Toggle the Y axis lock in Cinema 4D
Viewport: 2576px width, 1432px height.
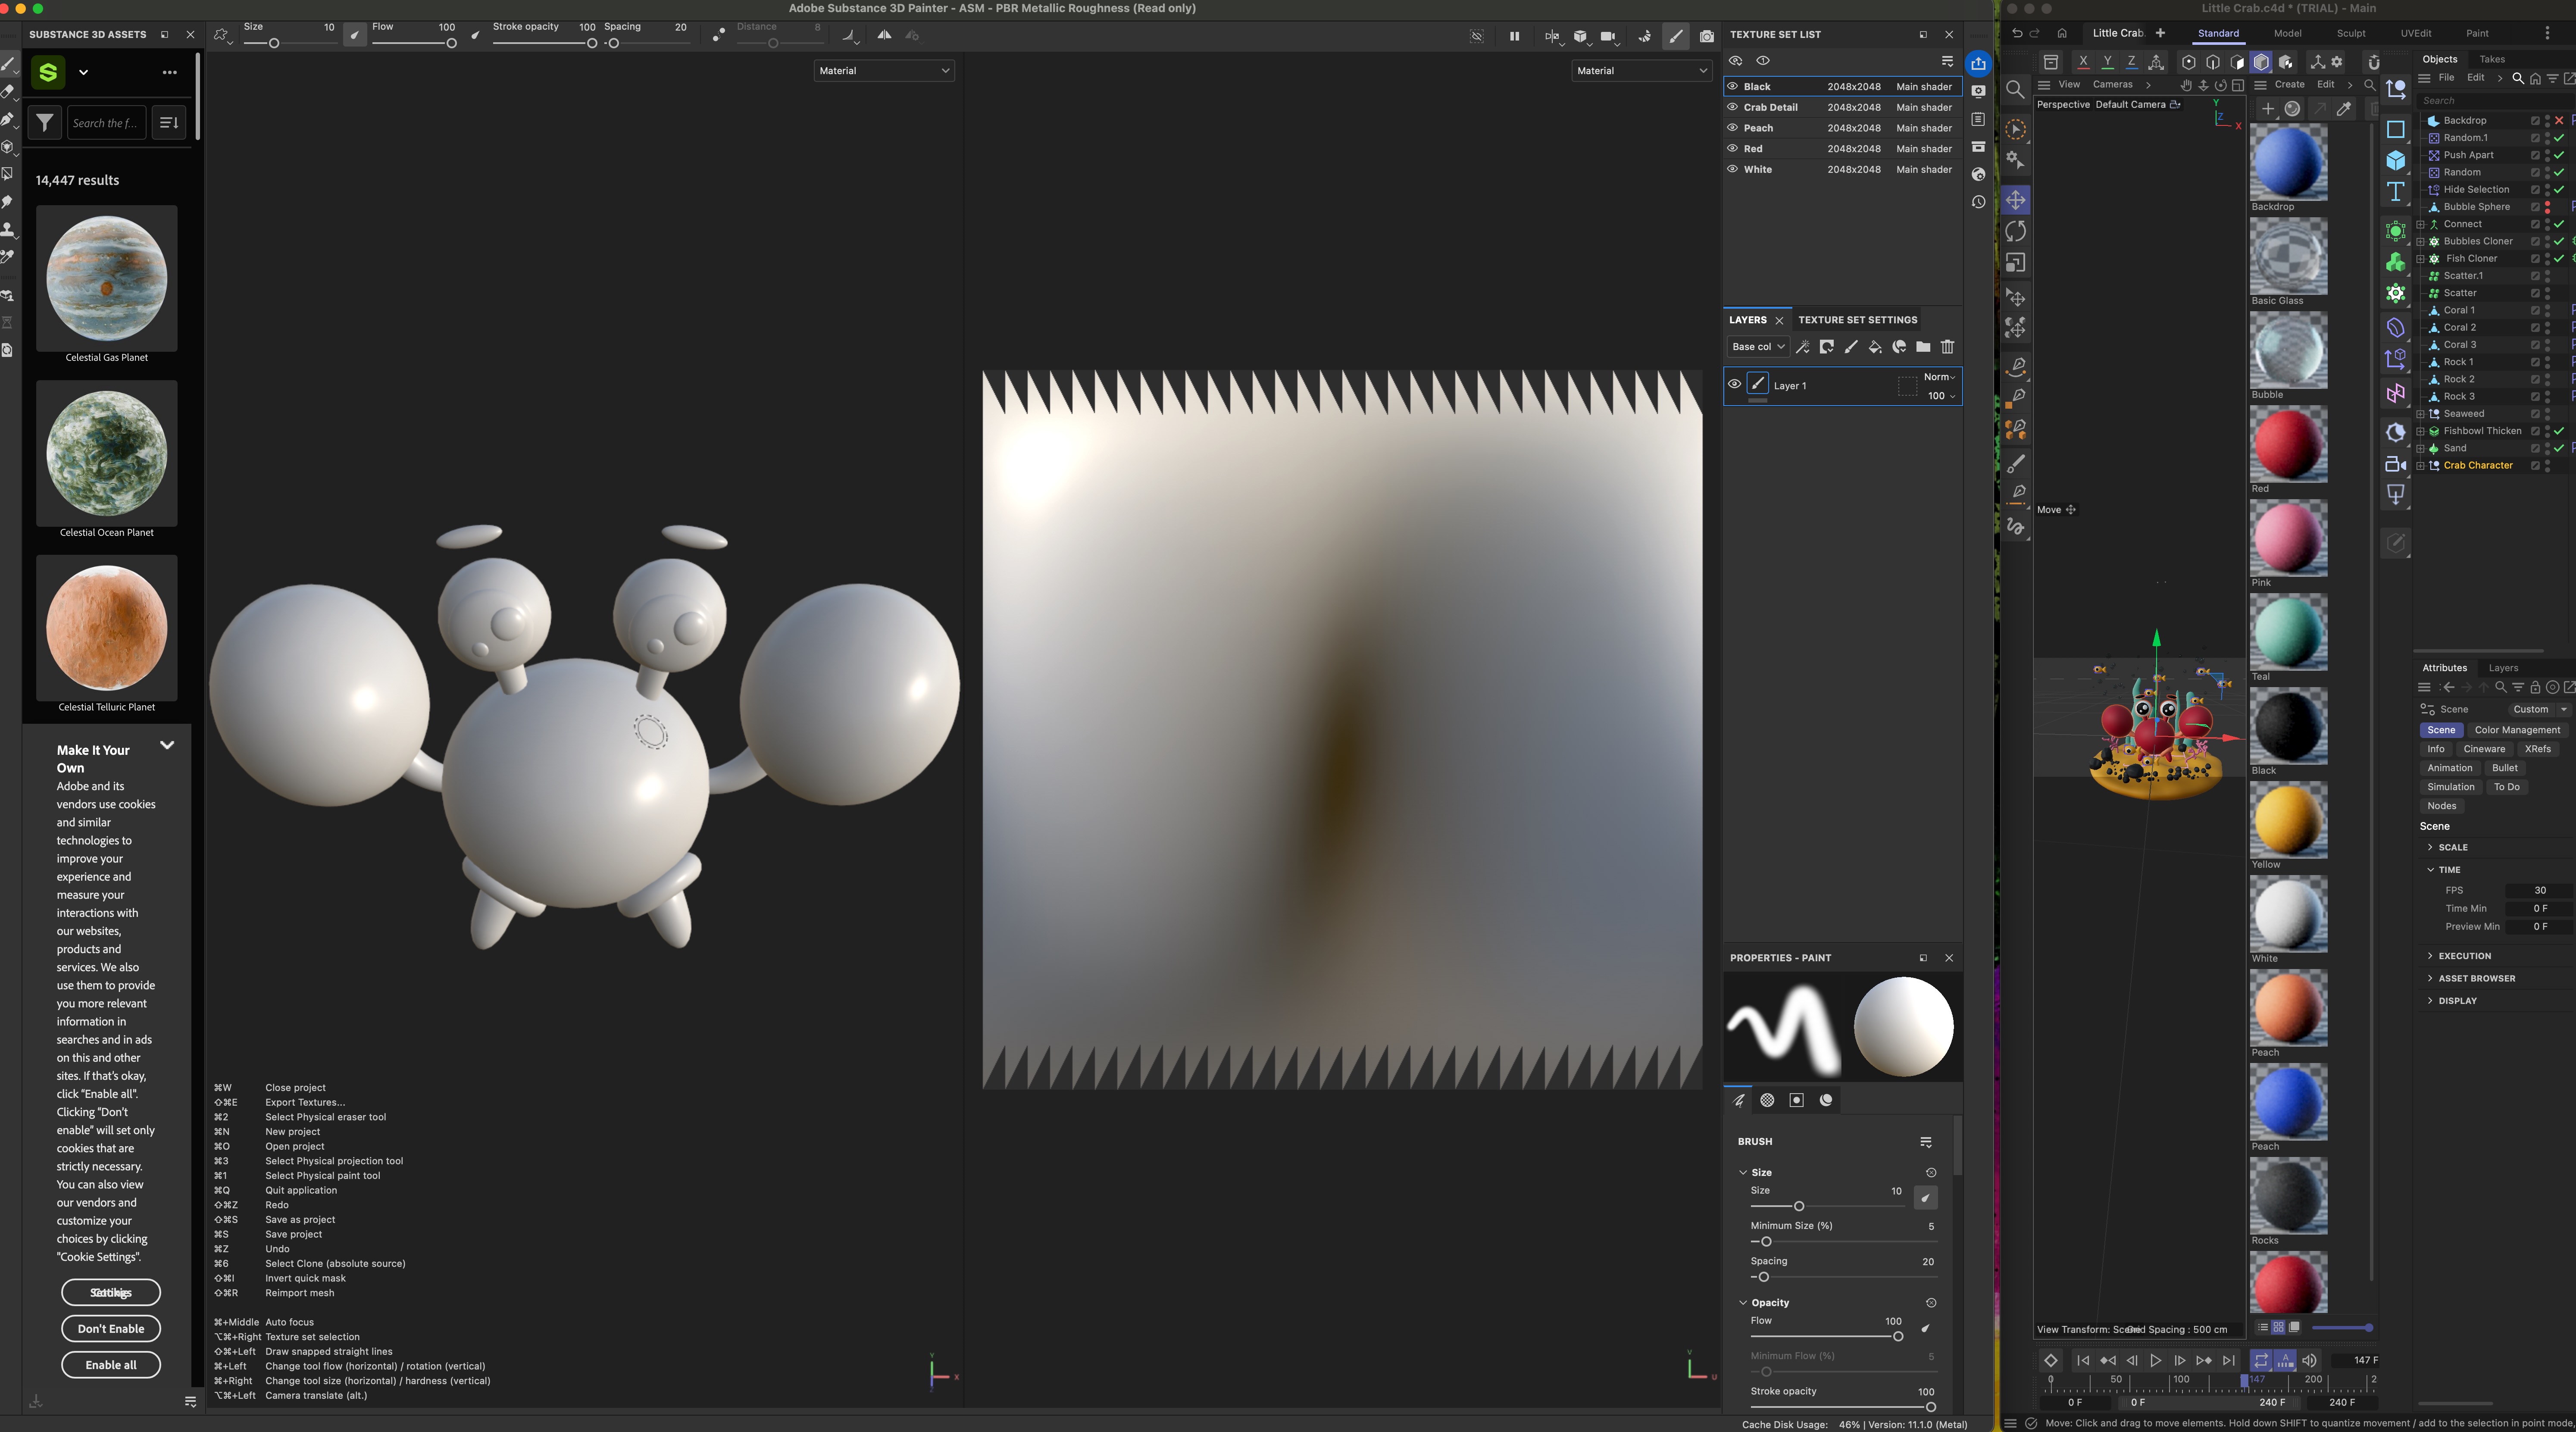(2107, 62)
